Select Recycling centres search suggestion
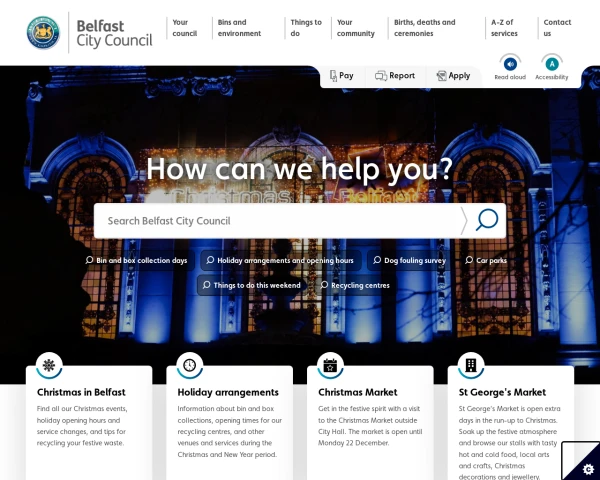600x480 pixels. pos(355,285)
